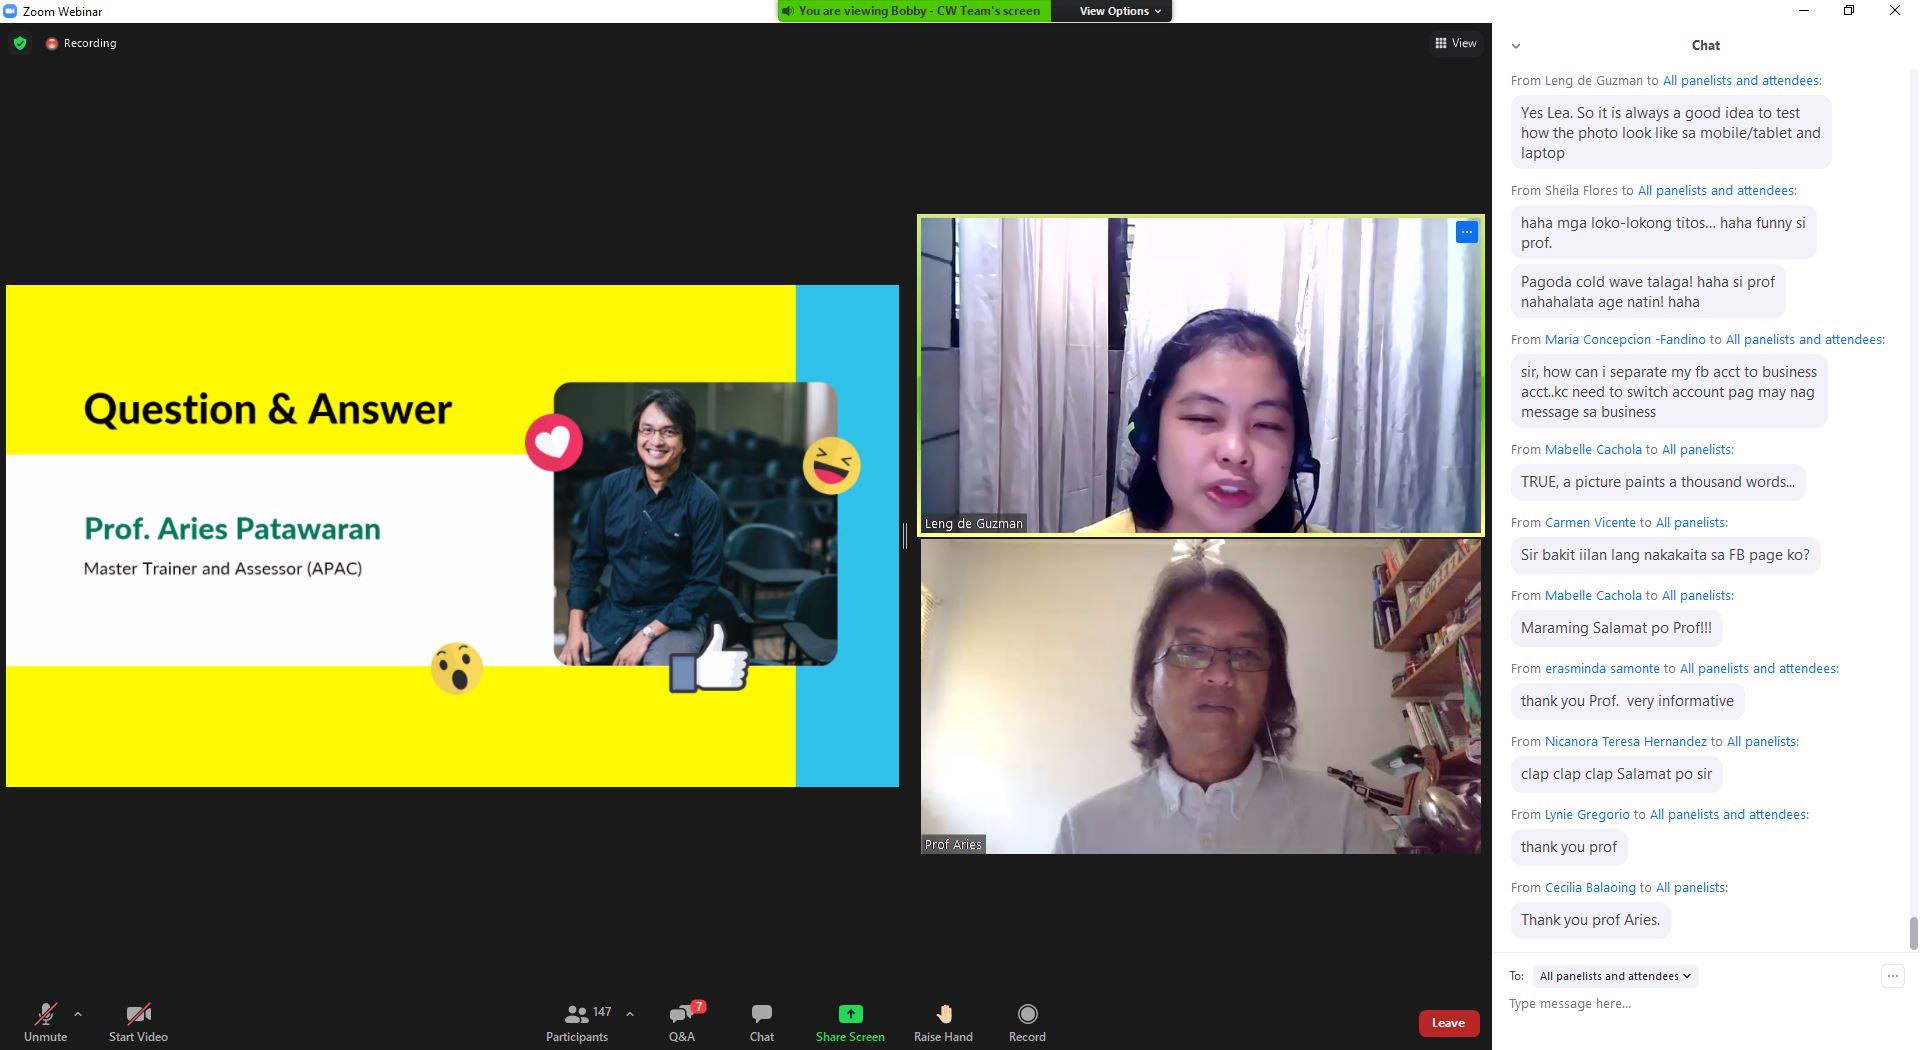The image size is (1920, 1050).
Task: Click the heart reaction emoji on slide
Action: coord(554,443)
